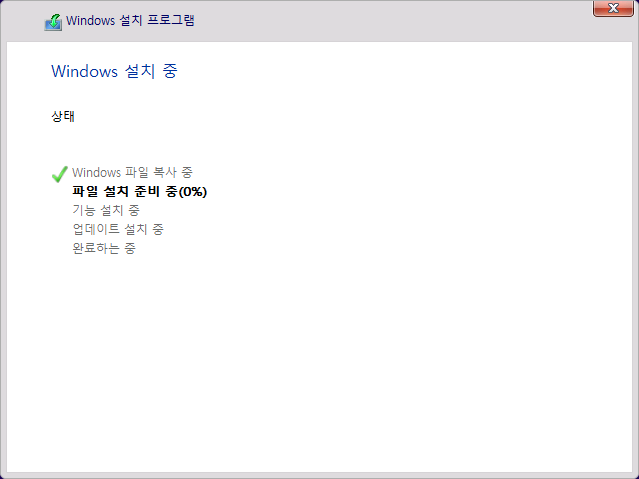The width and height of the screenshot is (639, 479).
Task: Click the '상태' label
Action: [x=63, y=116]
